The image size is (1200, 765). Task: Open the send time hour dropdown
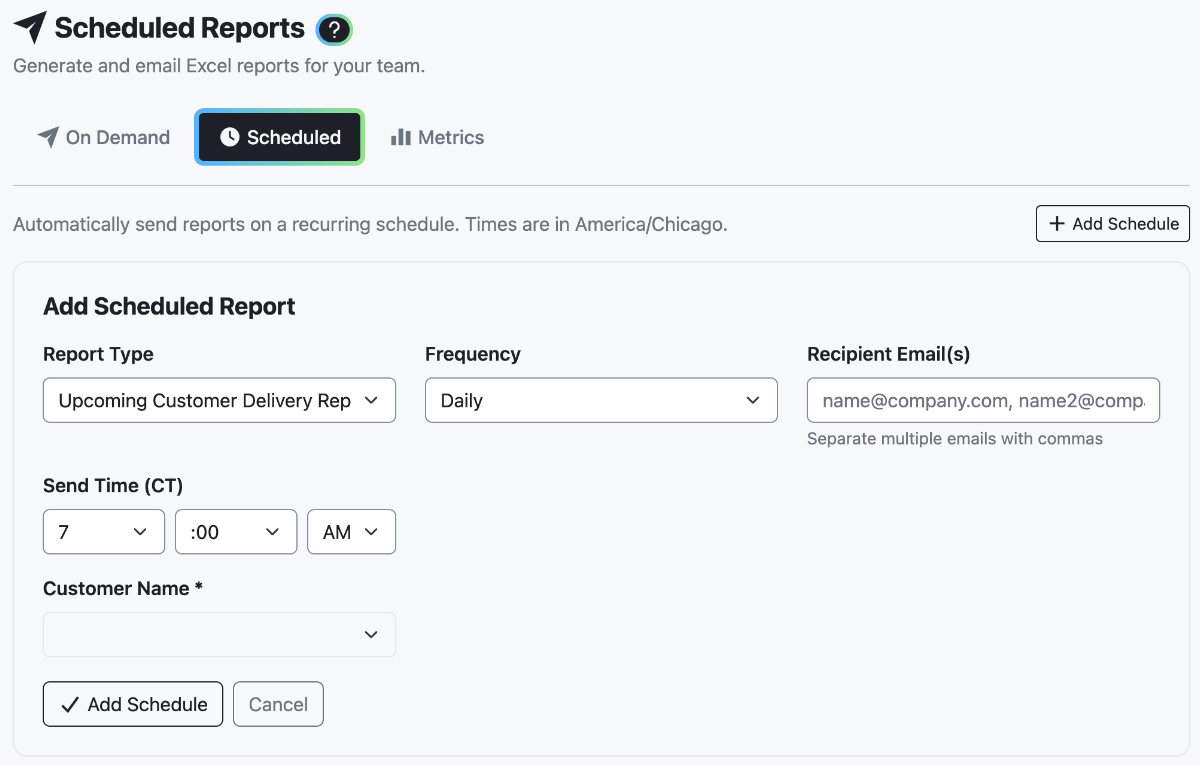coord(104,532)
